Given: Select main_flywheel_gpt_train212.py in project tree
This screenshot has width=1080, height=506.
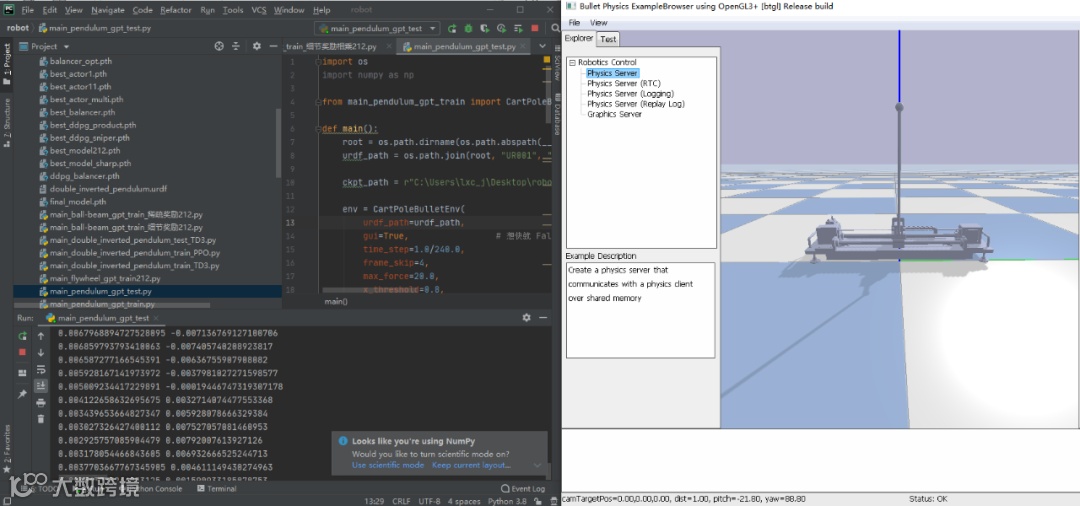Looking at the screenshot, I should click(x=105, y=279).
